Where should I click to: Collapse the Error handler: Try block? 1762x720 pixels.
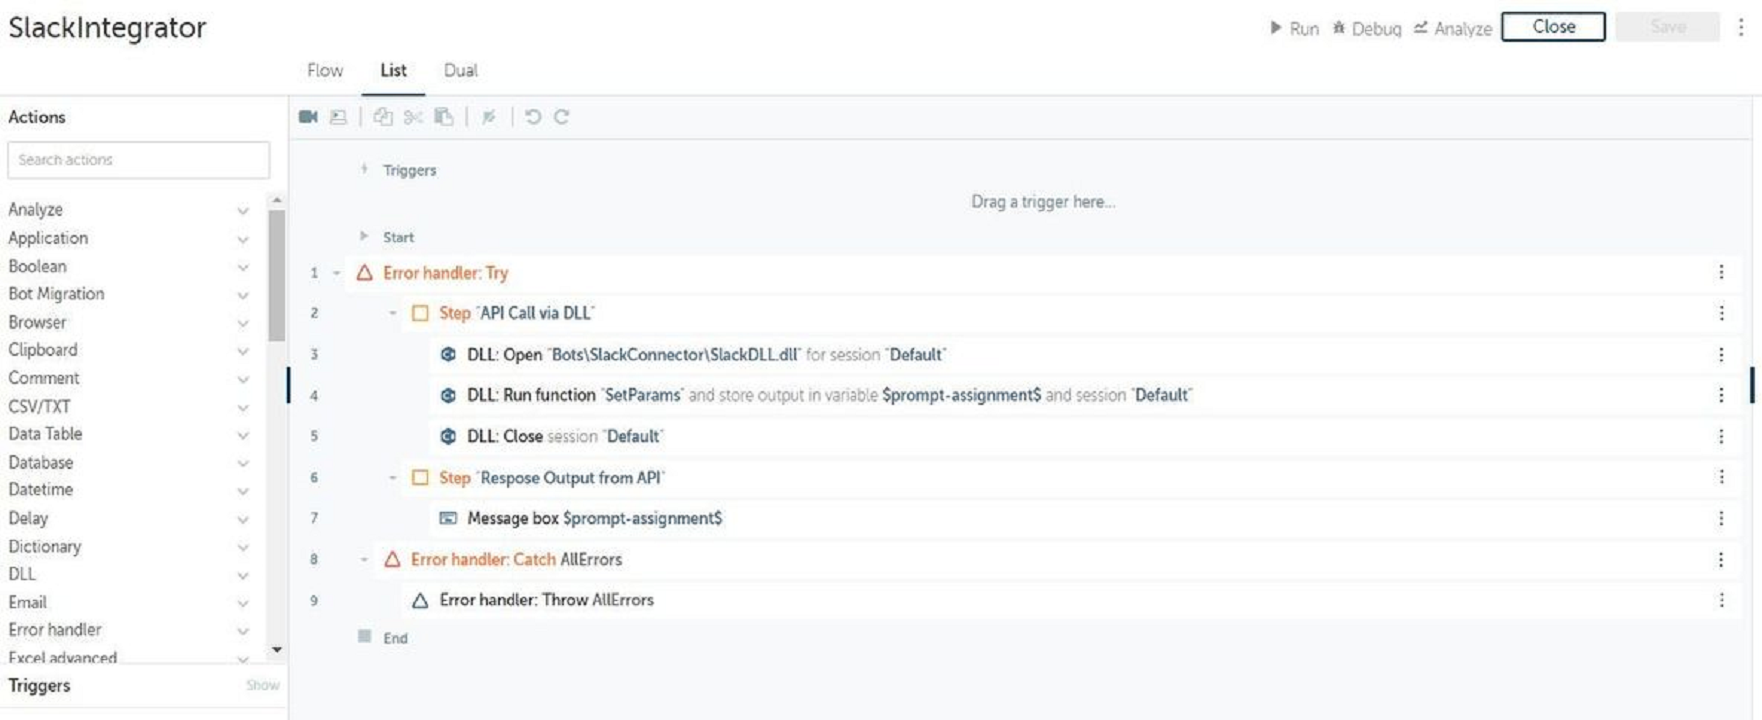[x=337, y=273]
